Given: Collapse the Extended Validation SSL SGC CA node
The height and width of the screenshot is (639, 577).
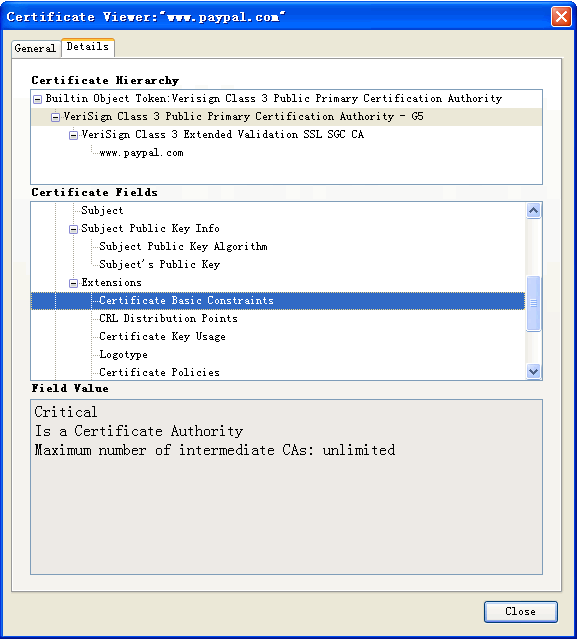Looking at the screenshot, I should [73, 135].
